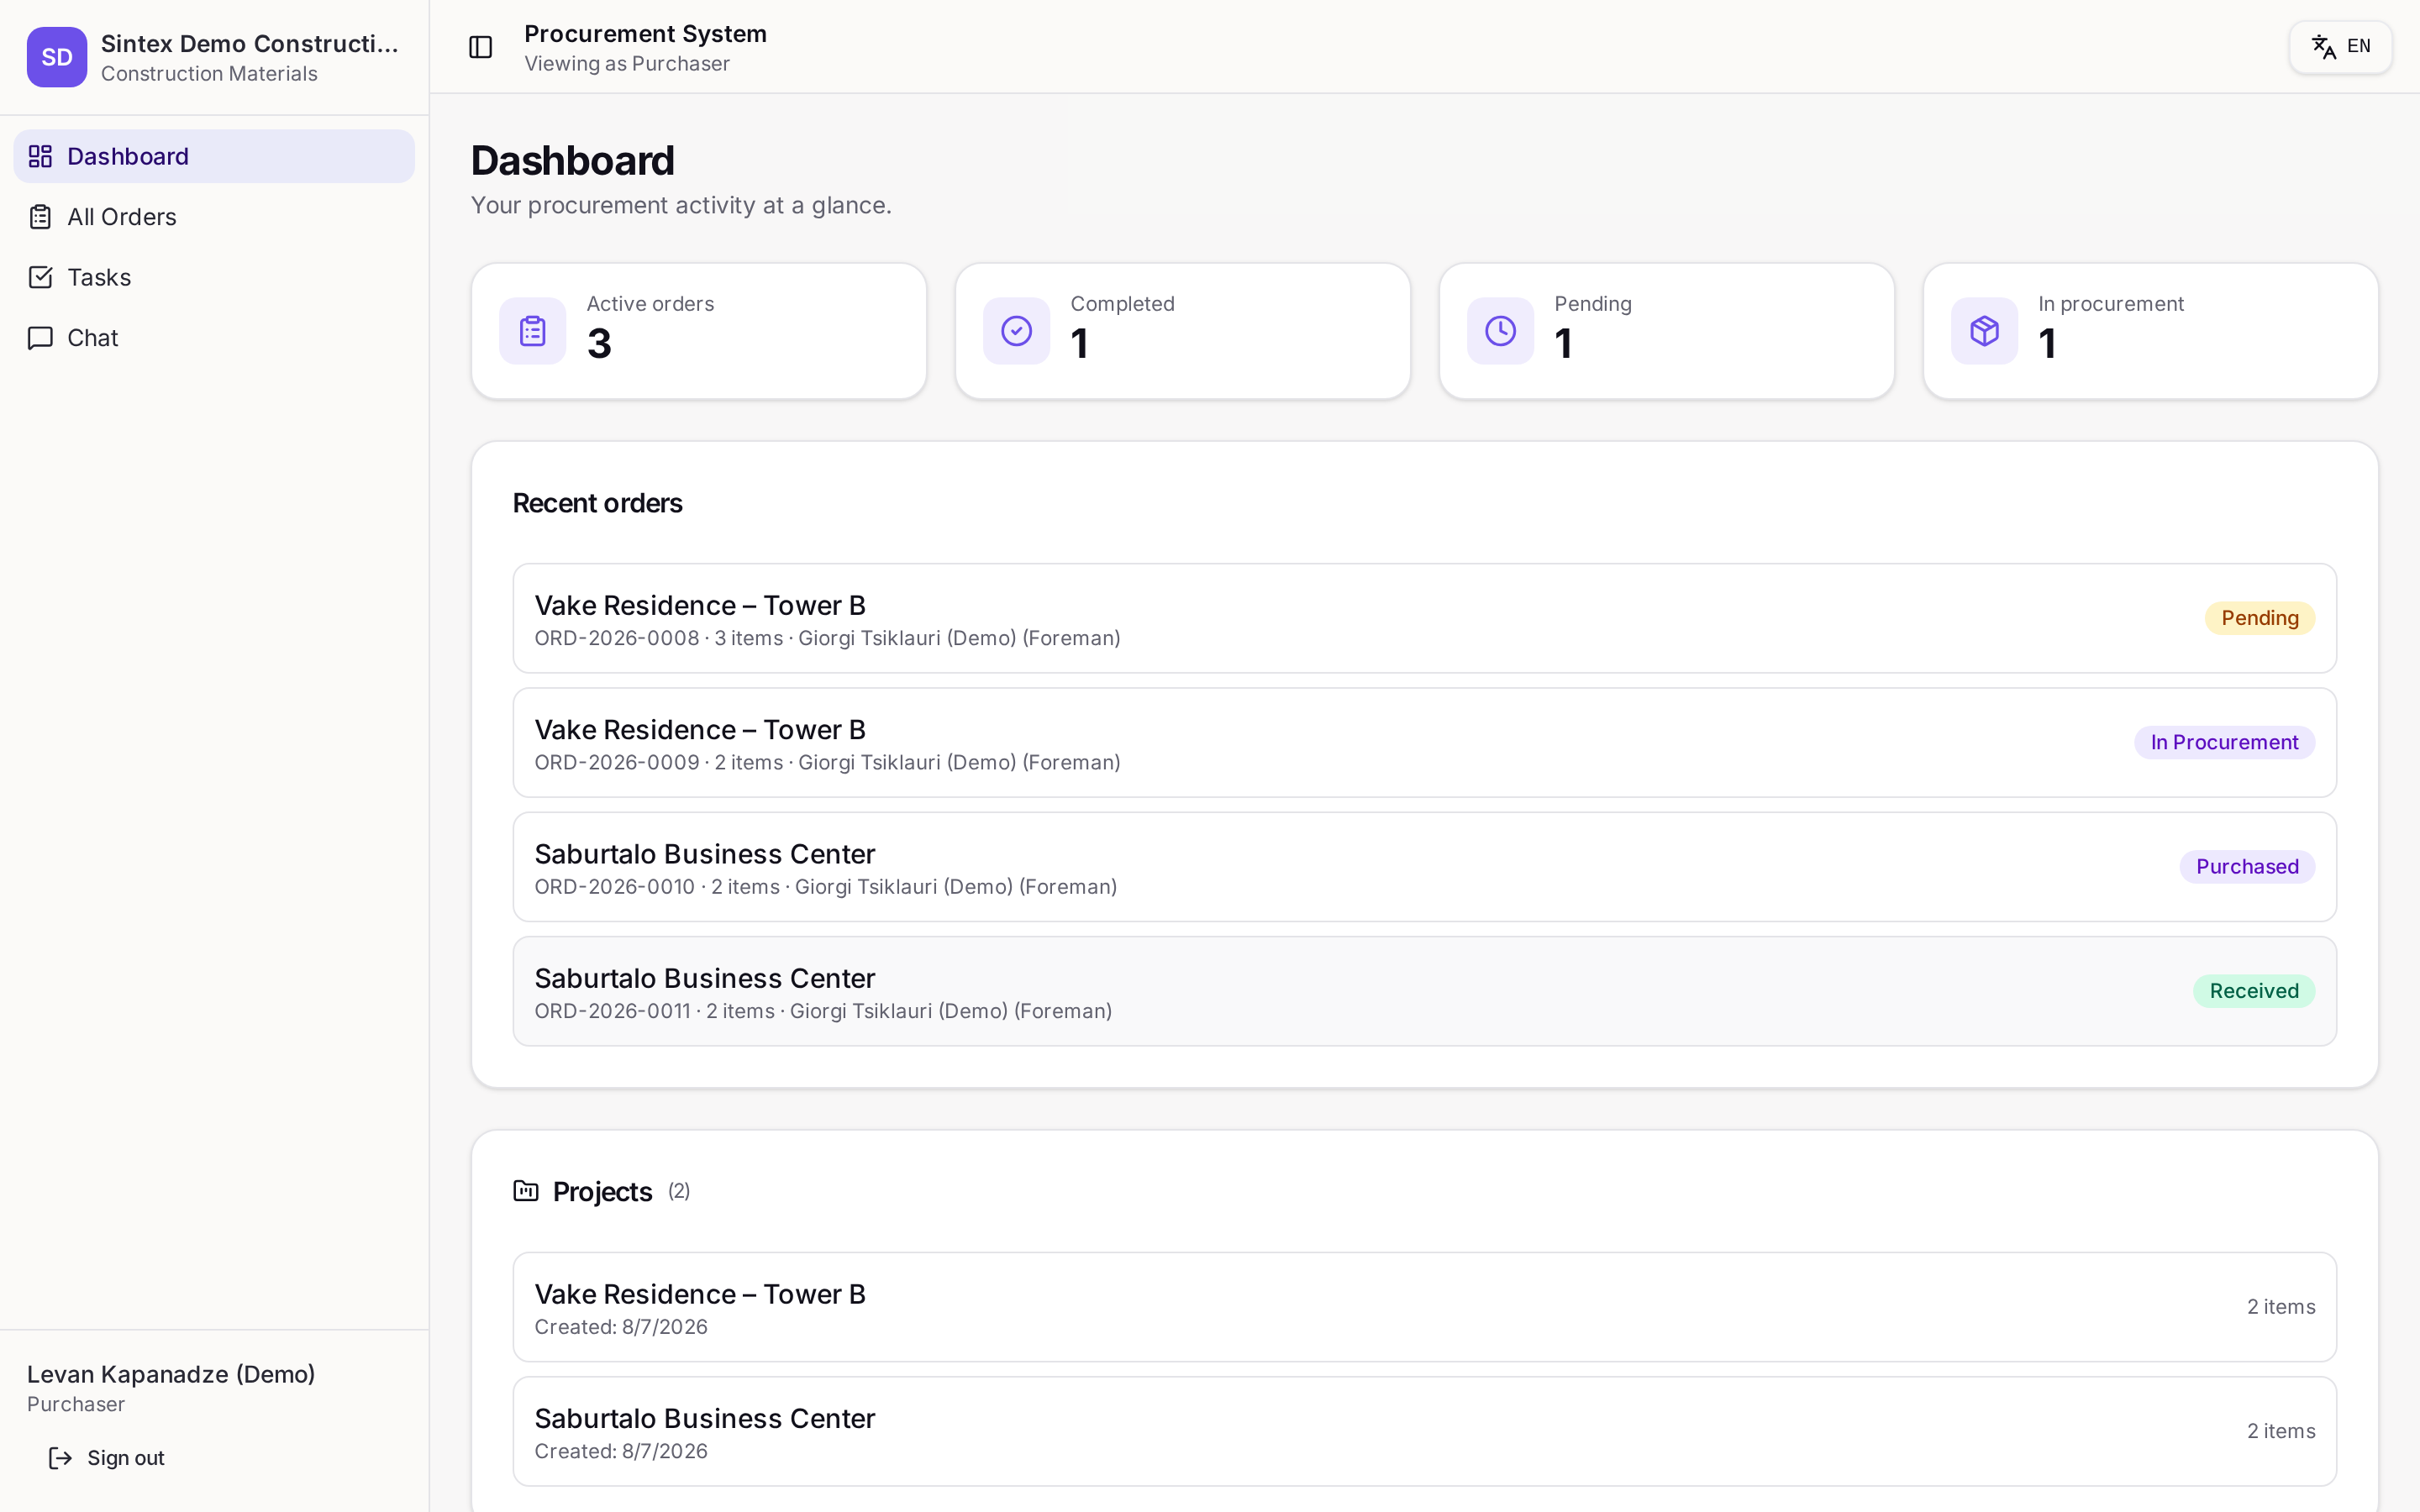Click the Sintex Demo Construction company name
This screenshot has width=2420, height=1512.
(x=249, y=44)
